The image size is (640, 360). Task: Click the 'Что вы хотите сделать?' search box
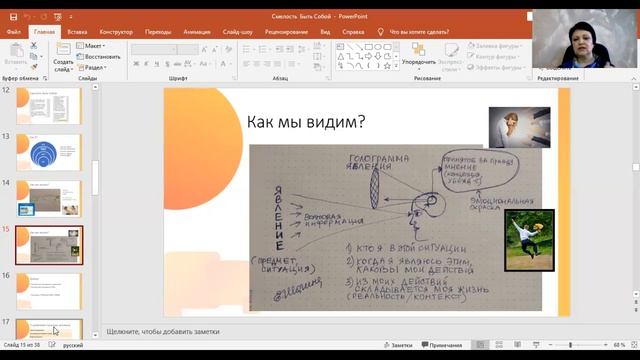tap(419, 32)
